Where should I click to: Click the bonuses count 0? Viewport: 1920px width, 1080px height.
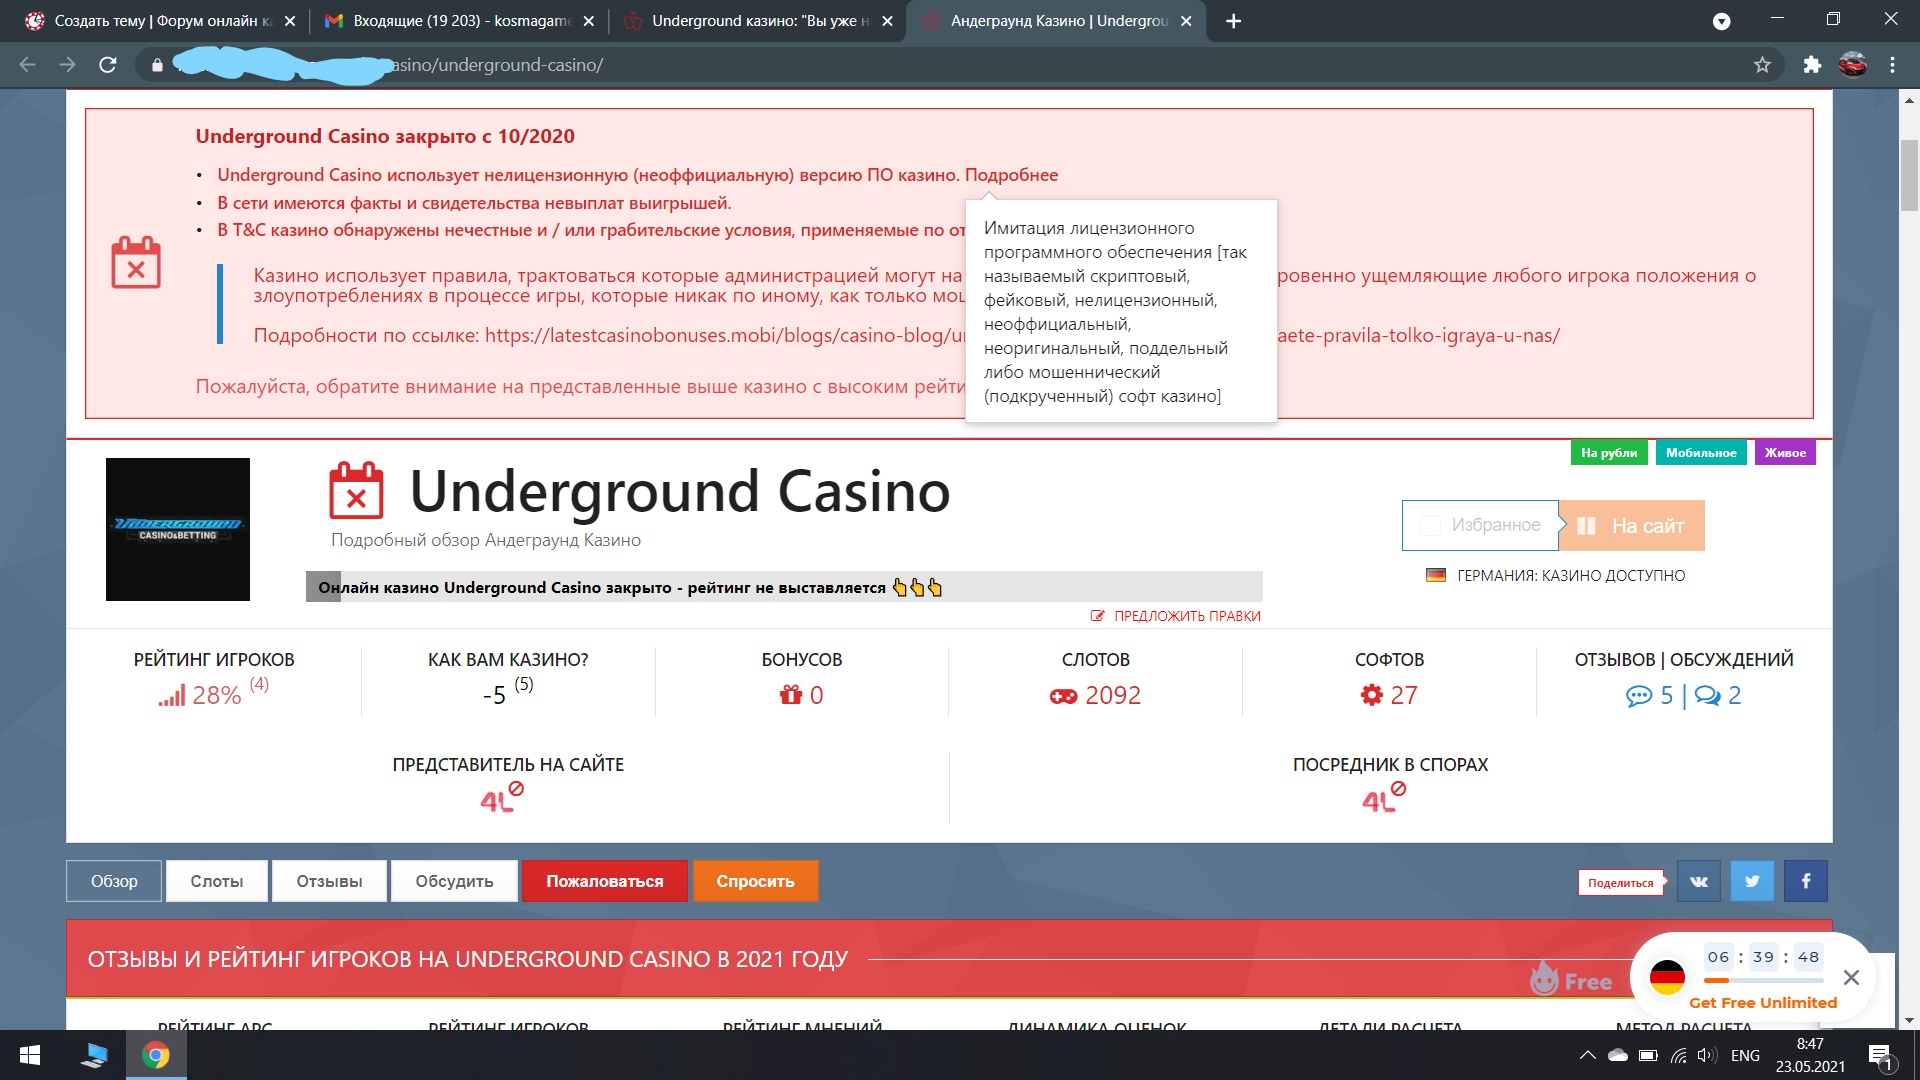pyautogui.click(x=802, y=695)
